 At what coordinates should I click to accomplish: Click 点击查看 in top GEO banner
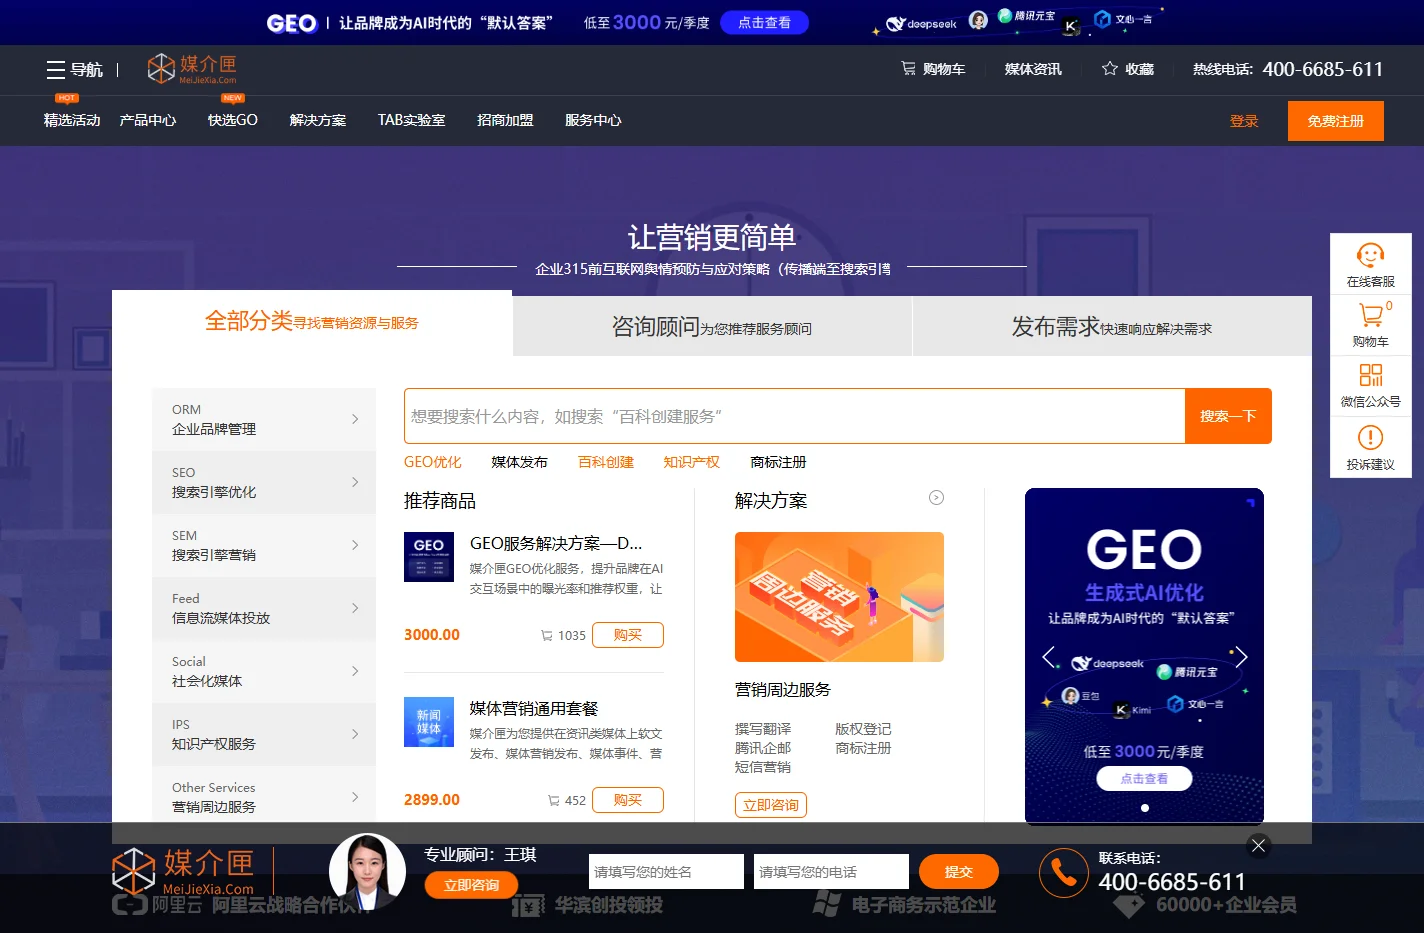(x=764, y=22)
